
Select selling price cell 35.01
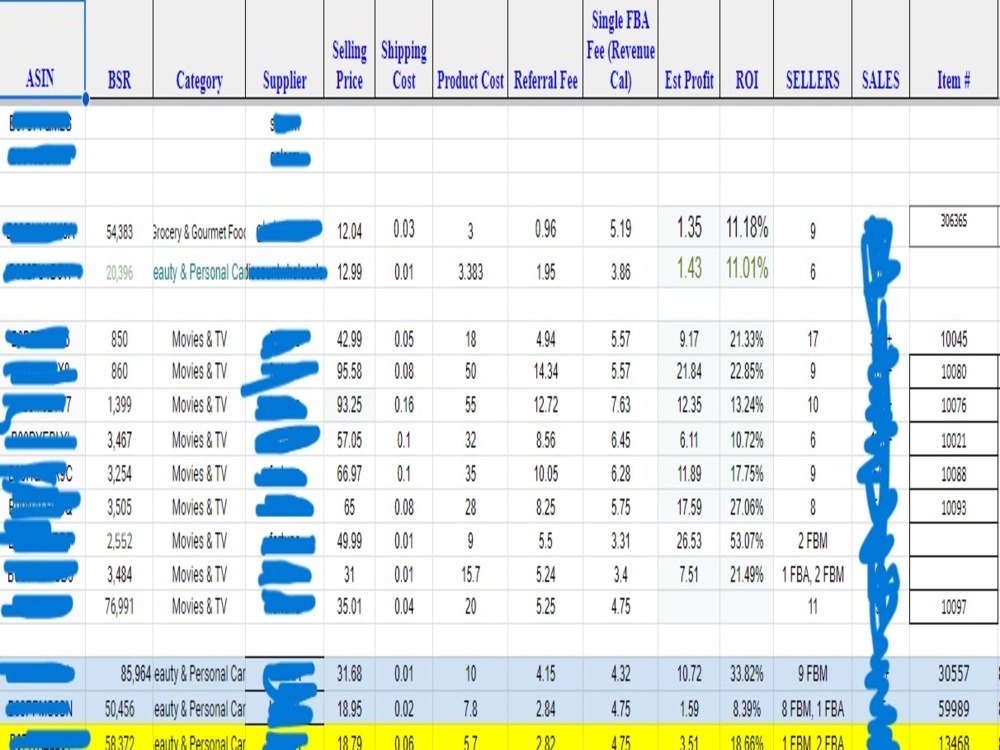(349, 607)
